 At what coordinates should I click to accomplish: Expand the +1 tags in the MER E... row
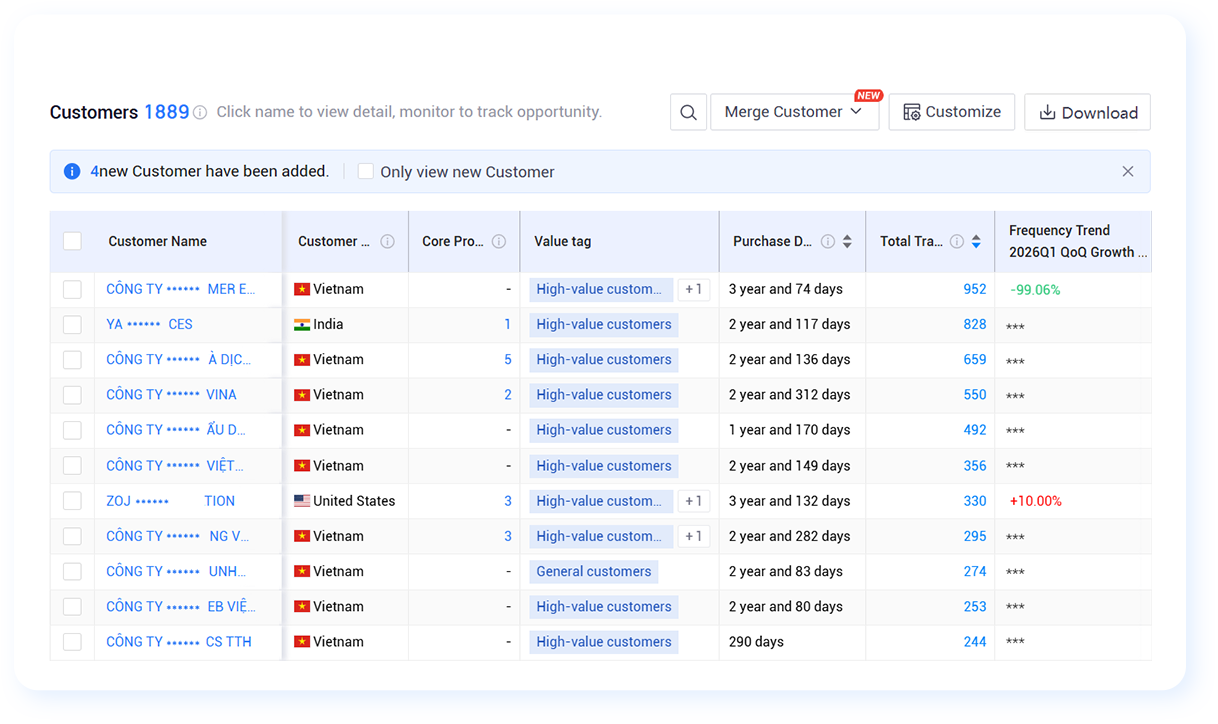point(694,289)
